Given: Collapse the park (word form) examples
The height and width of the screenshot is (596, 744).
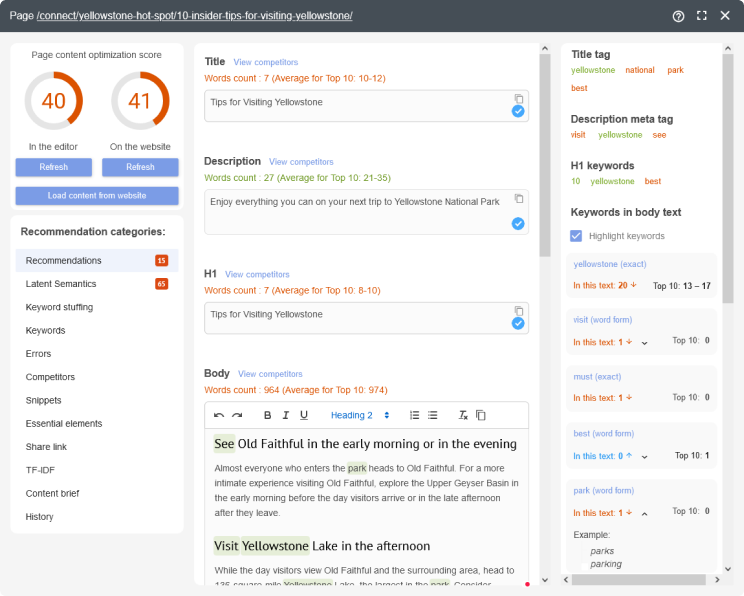Looking at the screenshot, I should 644,513.
